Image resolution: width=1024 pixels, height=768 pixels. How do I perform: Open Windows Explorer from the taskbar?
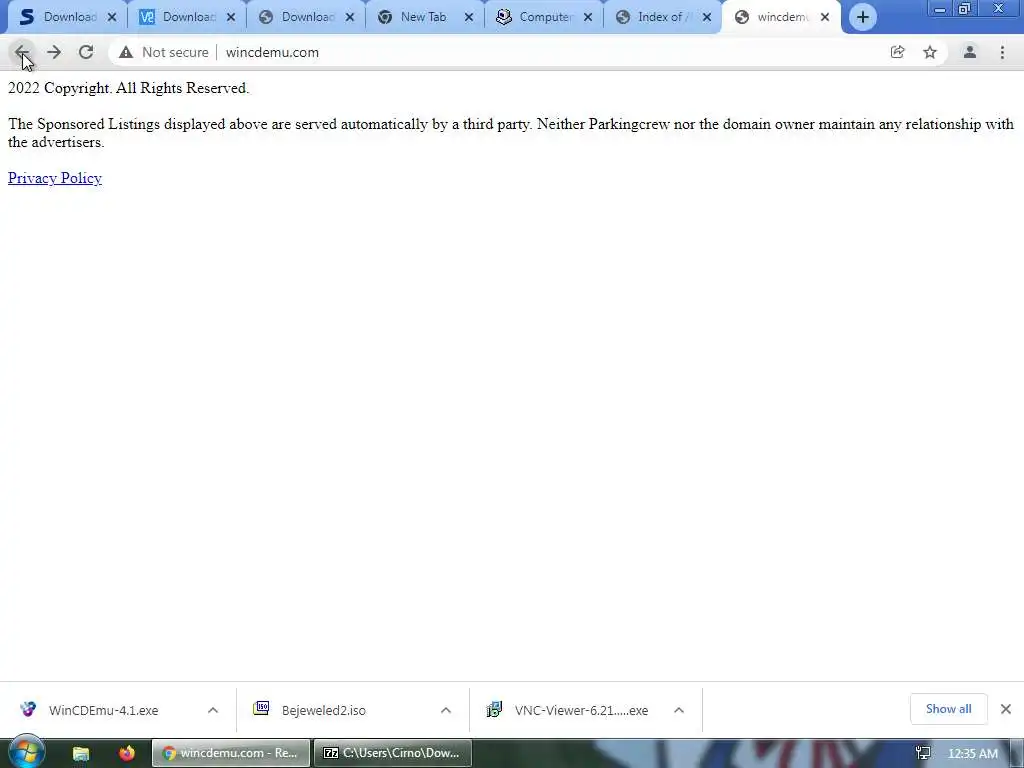[x=81, y=753]
